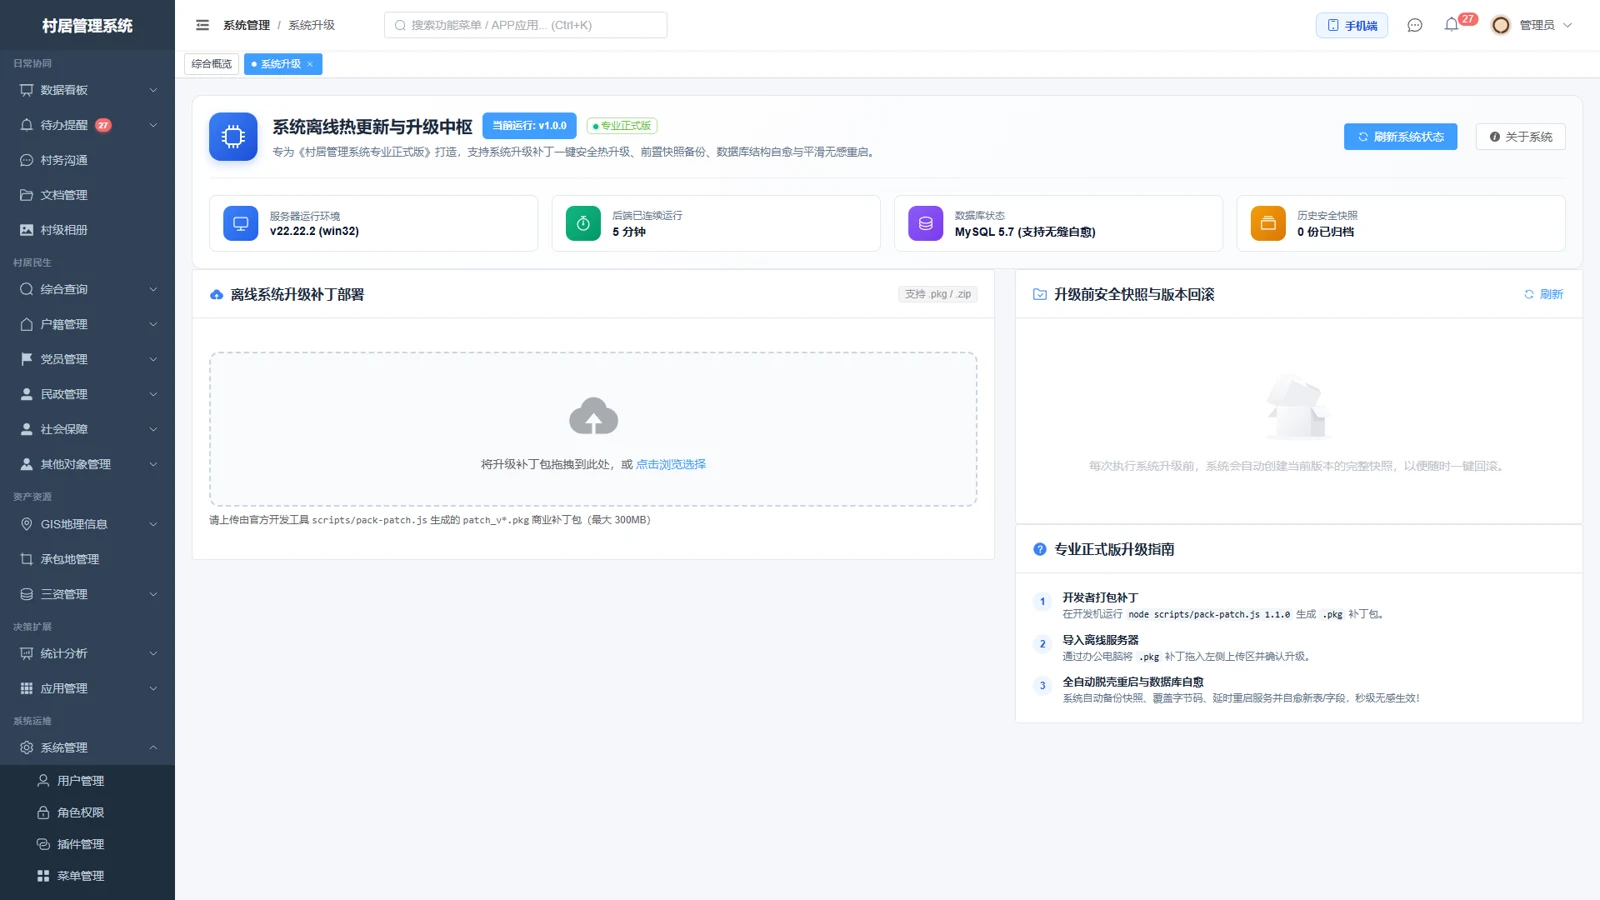
Task: Click the cloud upload icon in dropzone
Action: coord(593,416)
